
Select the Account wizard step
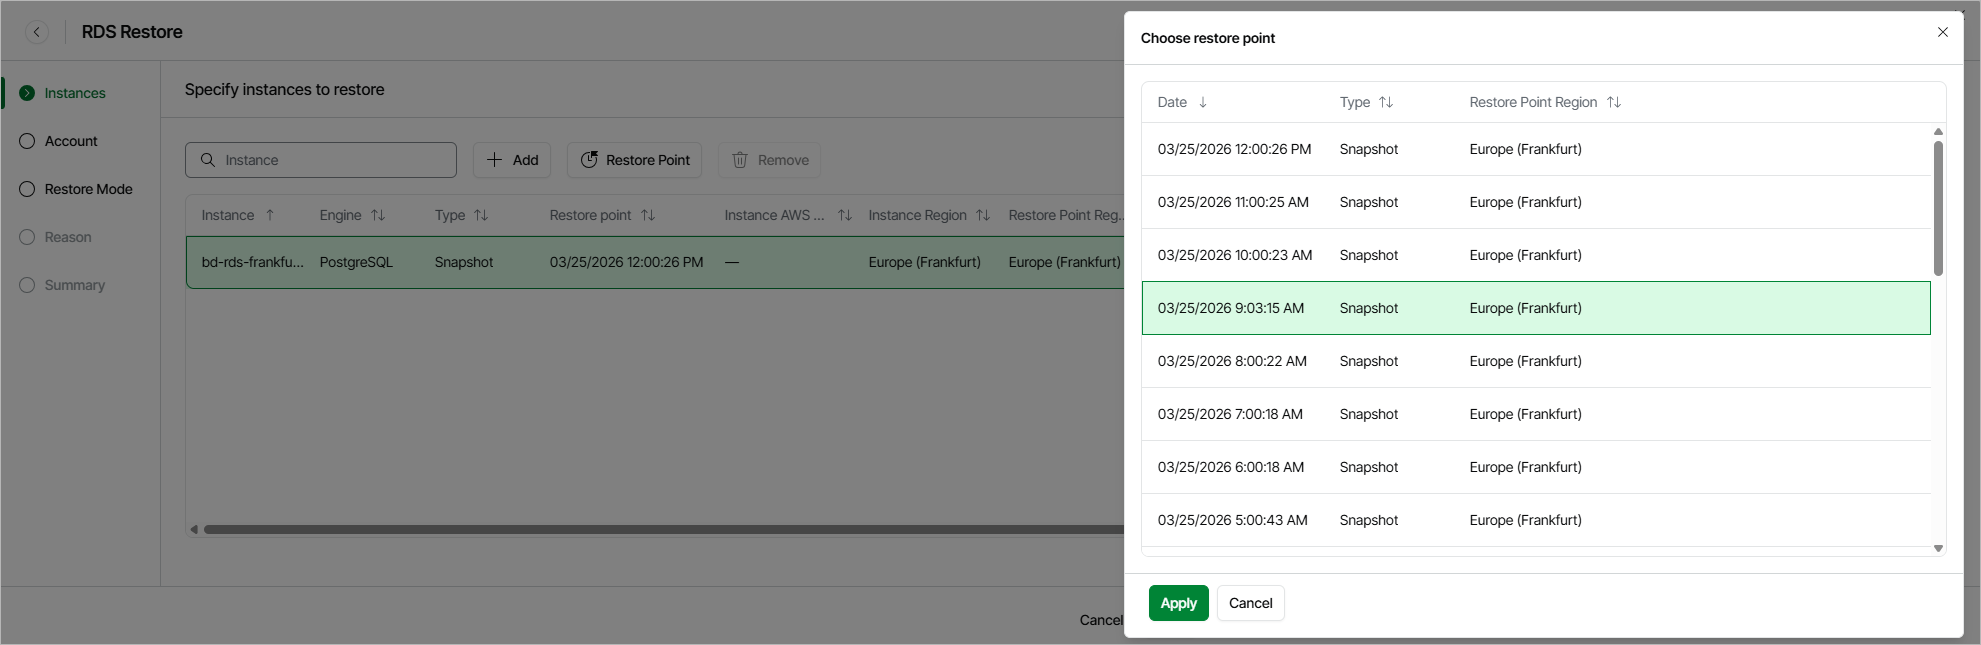tap(70, 141)
